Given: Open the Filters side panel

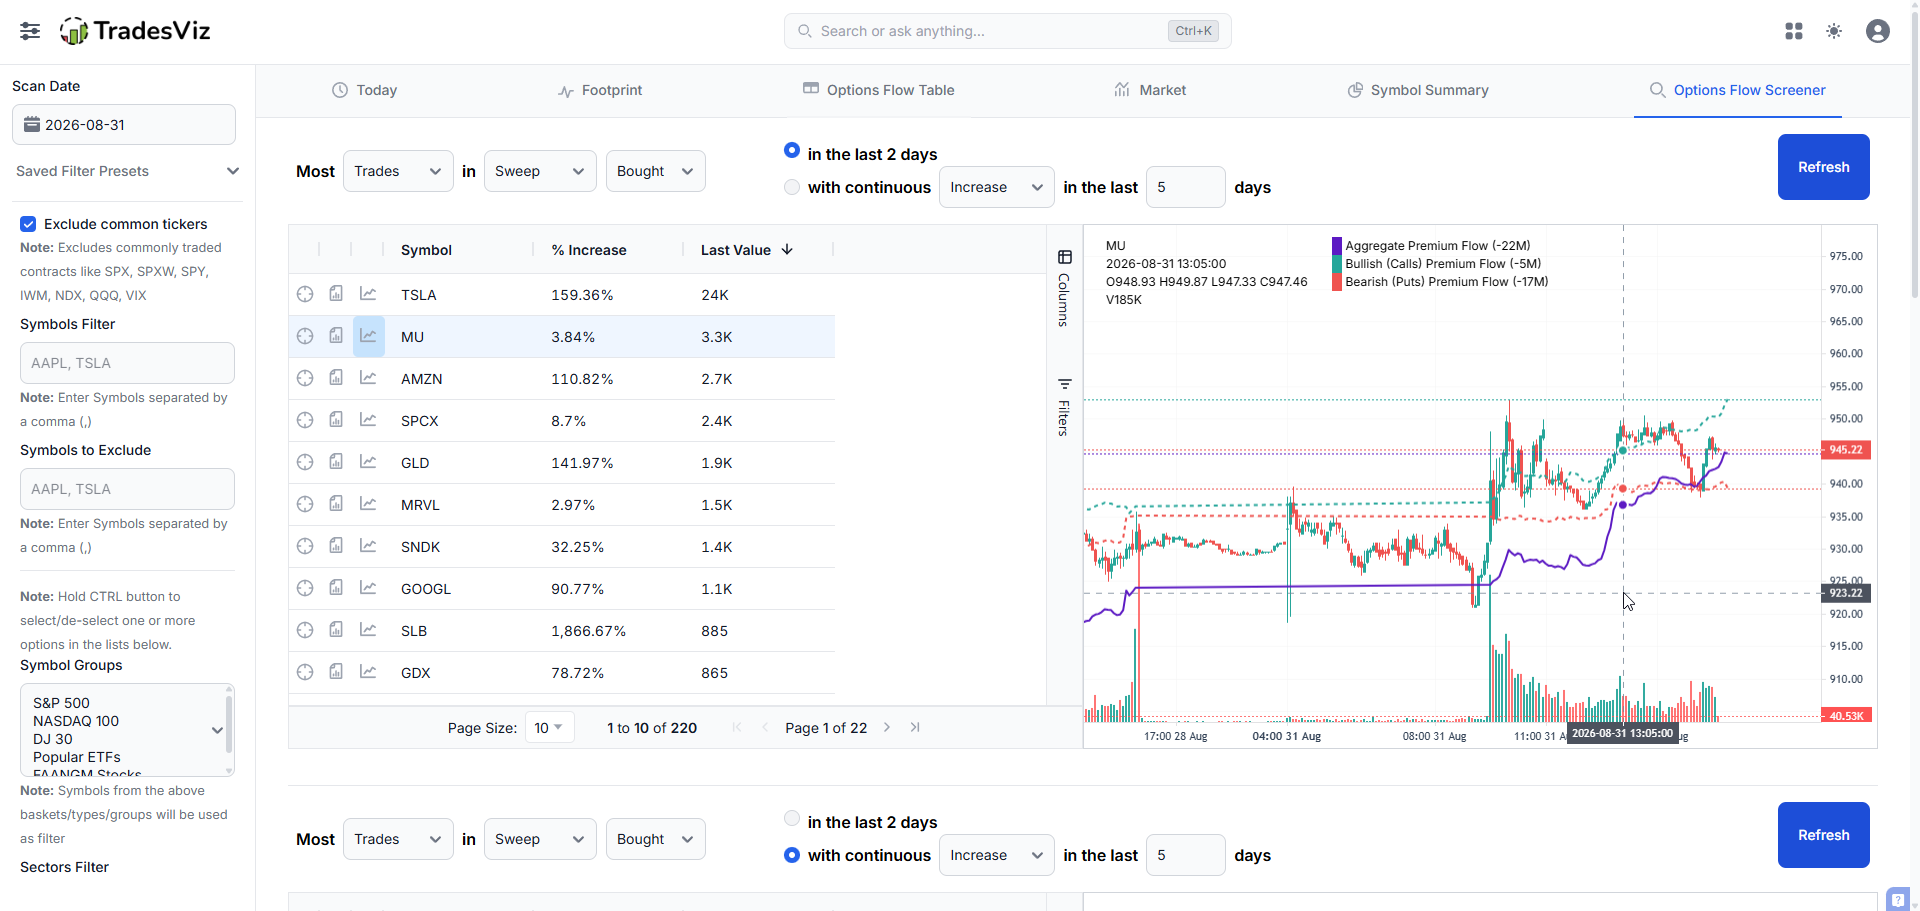Looking at the screenshot, I should 1064,407.
